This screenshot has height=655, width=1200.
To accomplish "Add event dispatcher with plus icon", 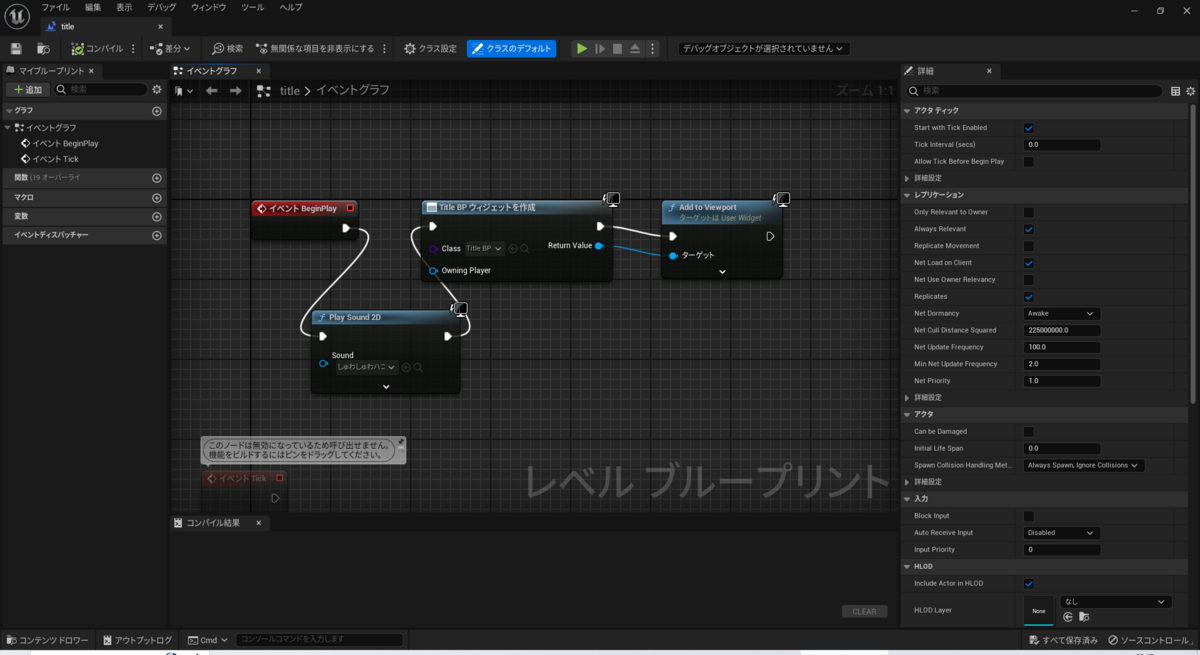I will click(157, 235).
